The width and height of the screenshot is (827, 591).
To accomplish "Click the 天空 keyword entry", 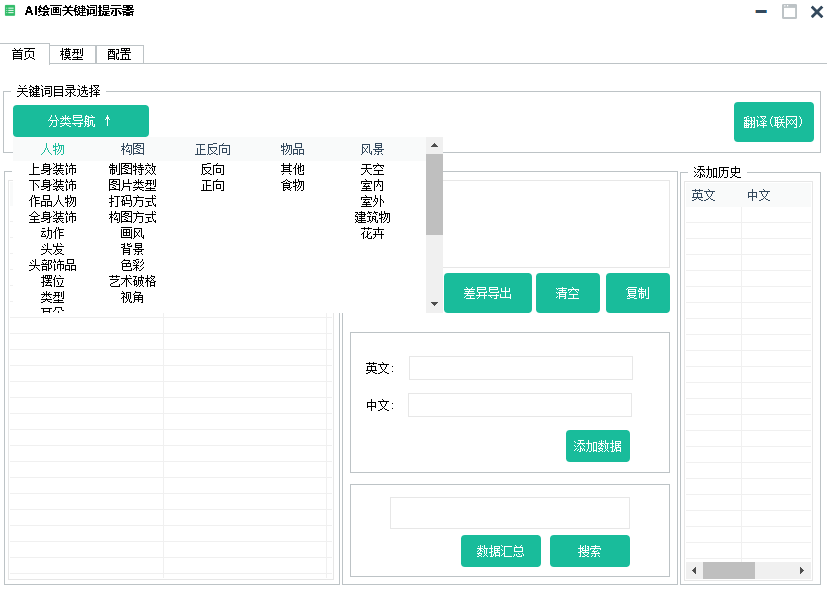I will click(371, 169).
